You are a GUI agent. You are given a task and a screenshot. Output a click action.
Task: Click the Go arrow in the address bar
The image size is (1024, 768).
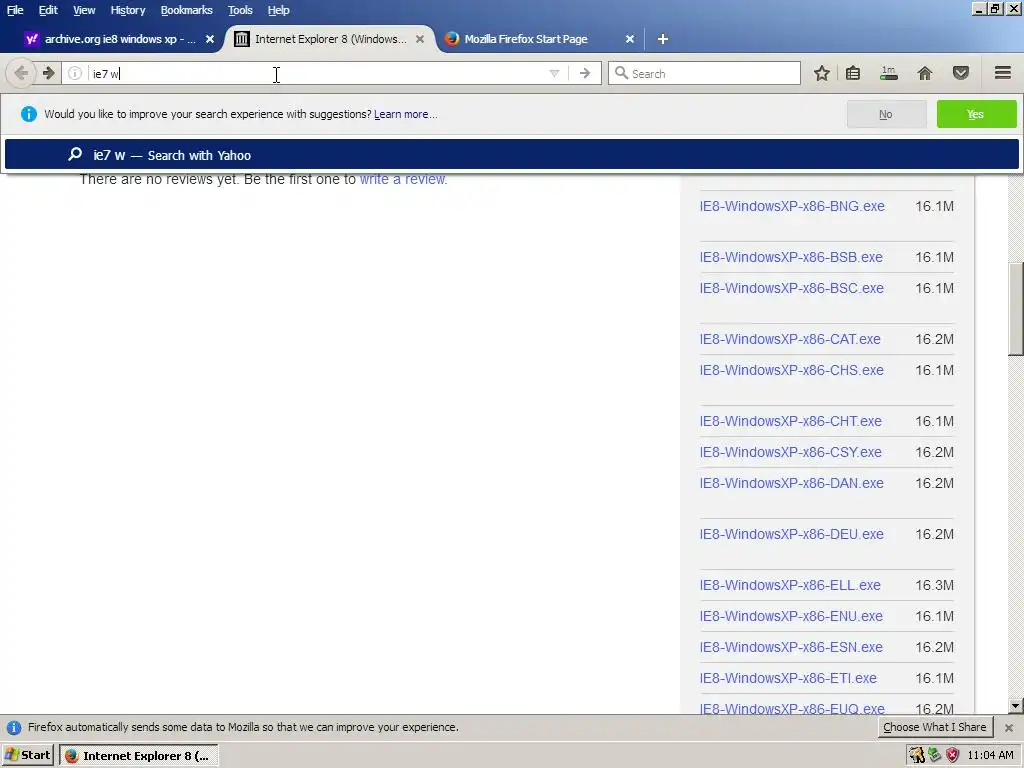point(584,73)
